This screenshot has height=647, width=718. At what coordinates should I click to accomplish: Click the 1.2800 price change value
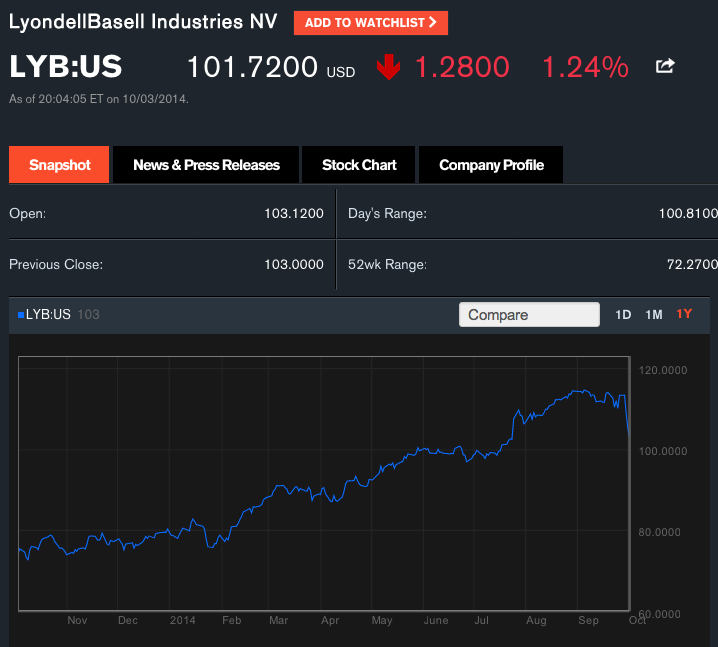pos(462,67)
